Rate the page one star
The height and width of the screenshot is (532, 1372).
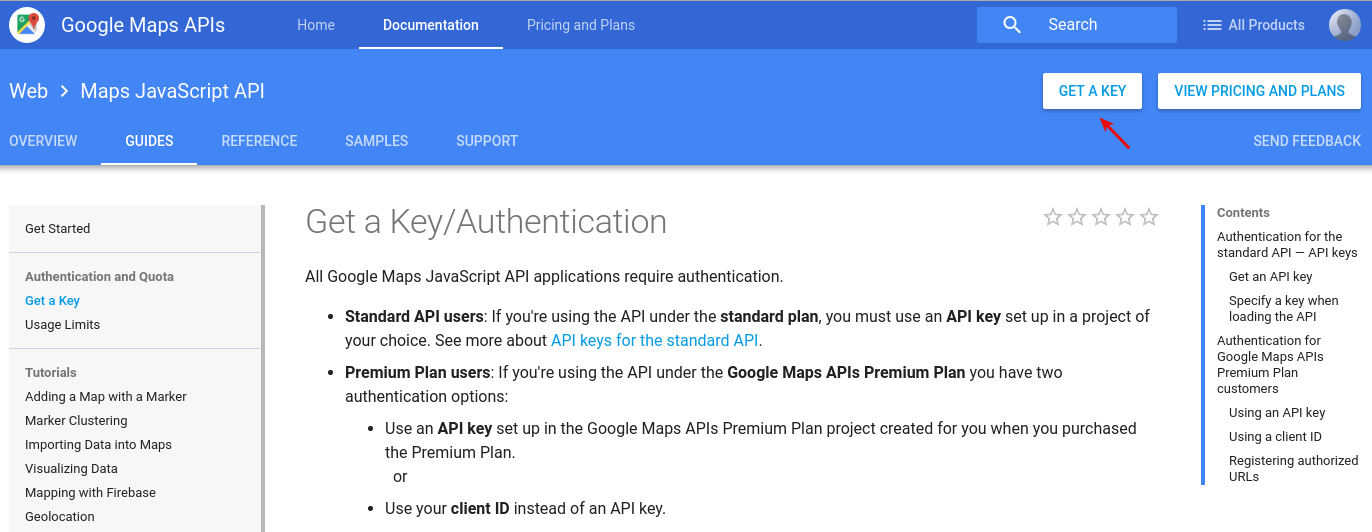click(1053, 217)
